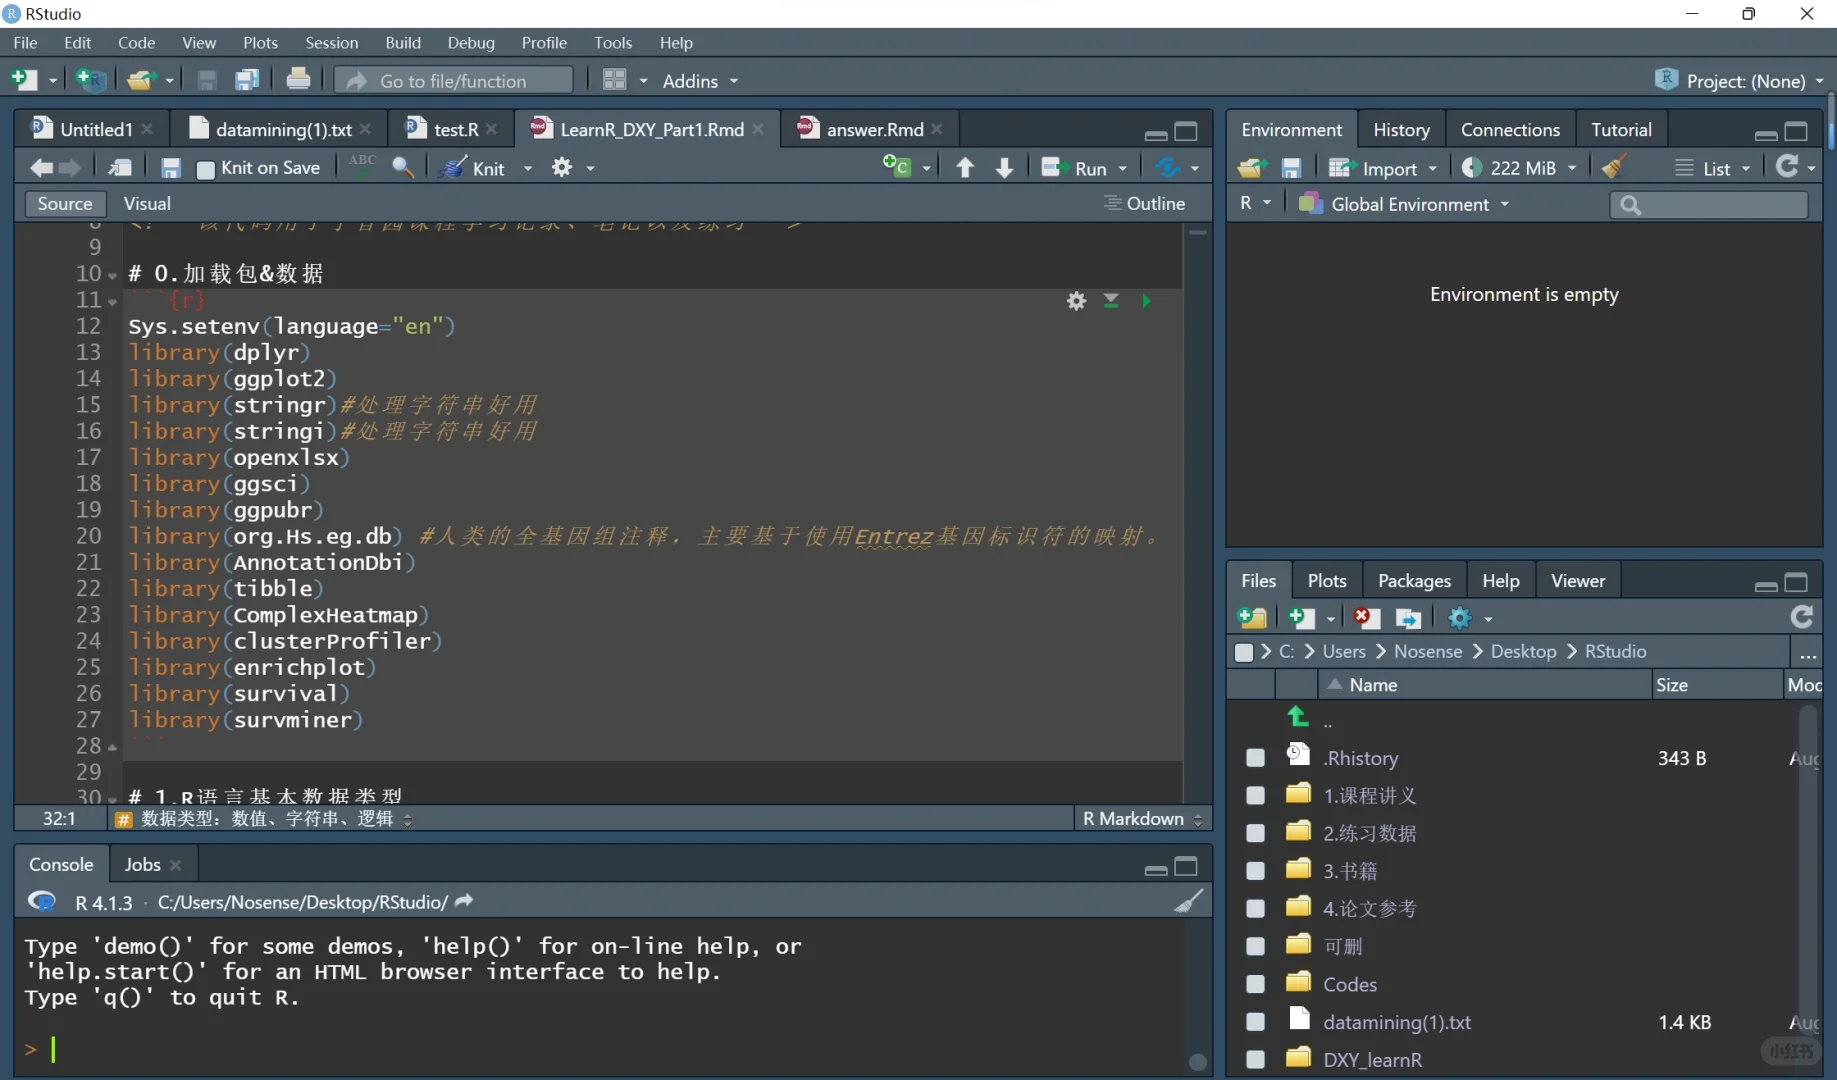Expand the Global Environment dropdown
1837x1080 pixels.
pos(1408,204)
